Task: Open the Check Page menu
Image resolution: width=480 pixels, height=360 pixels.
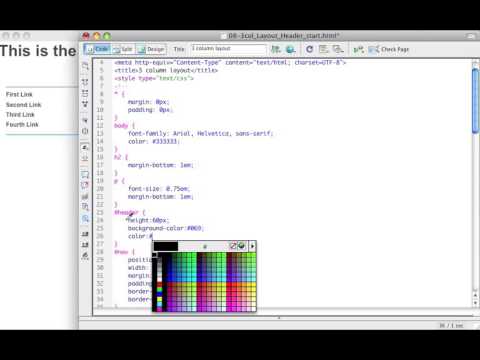Action: tap(389, 50)
